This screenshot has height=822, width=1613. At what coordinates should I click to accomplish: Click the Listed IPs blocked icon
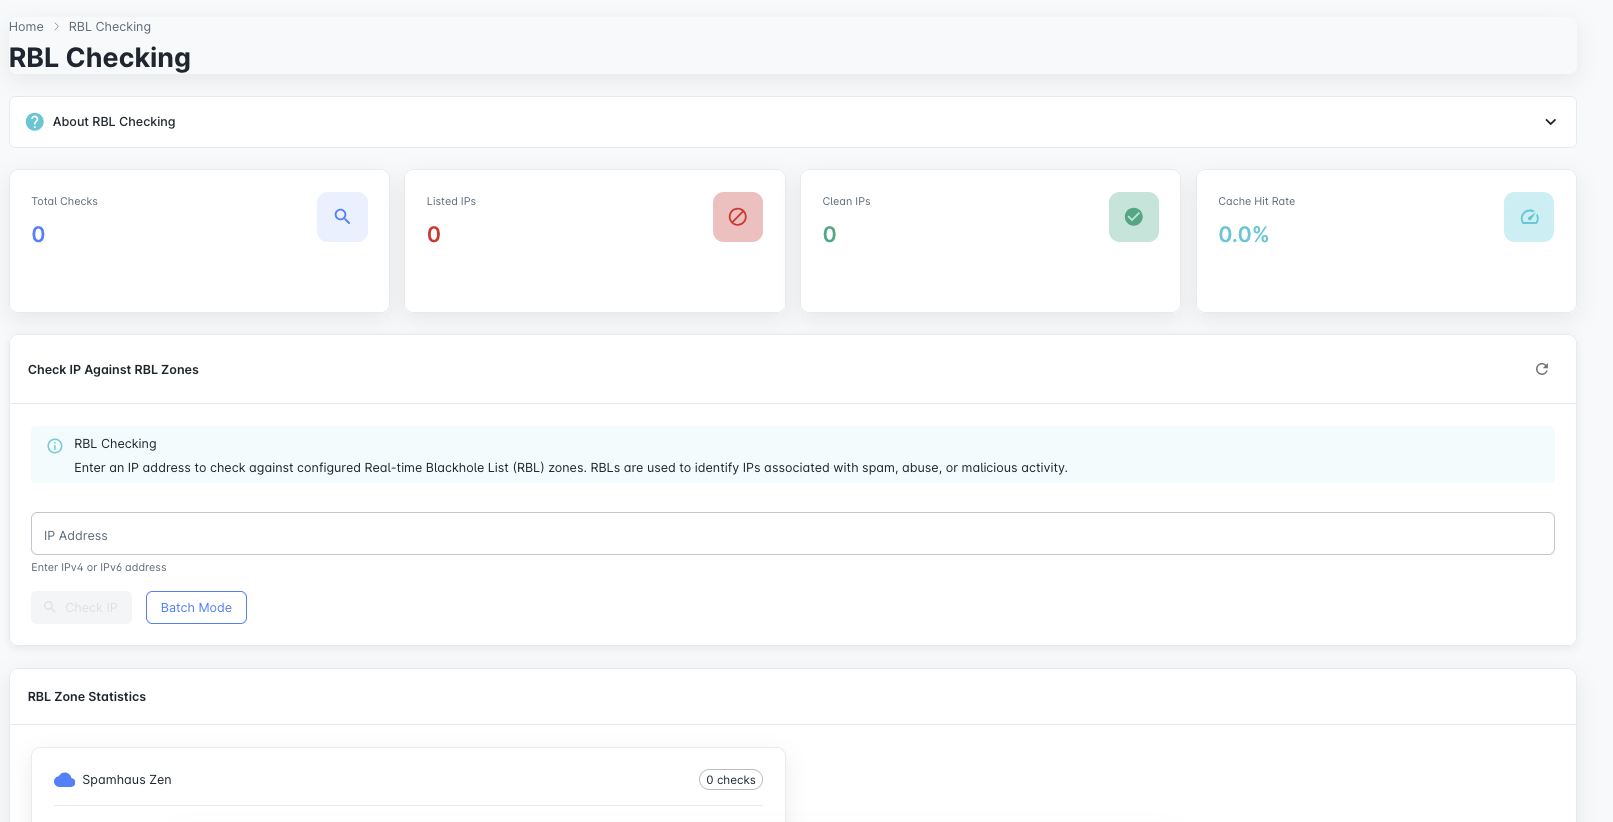737,217
